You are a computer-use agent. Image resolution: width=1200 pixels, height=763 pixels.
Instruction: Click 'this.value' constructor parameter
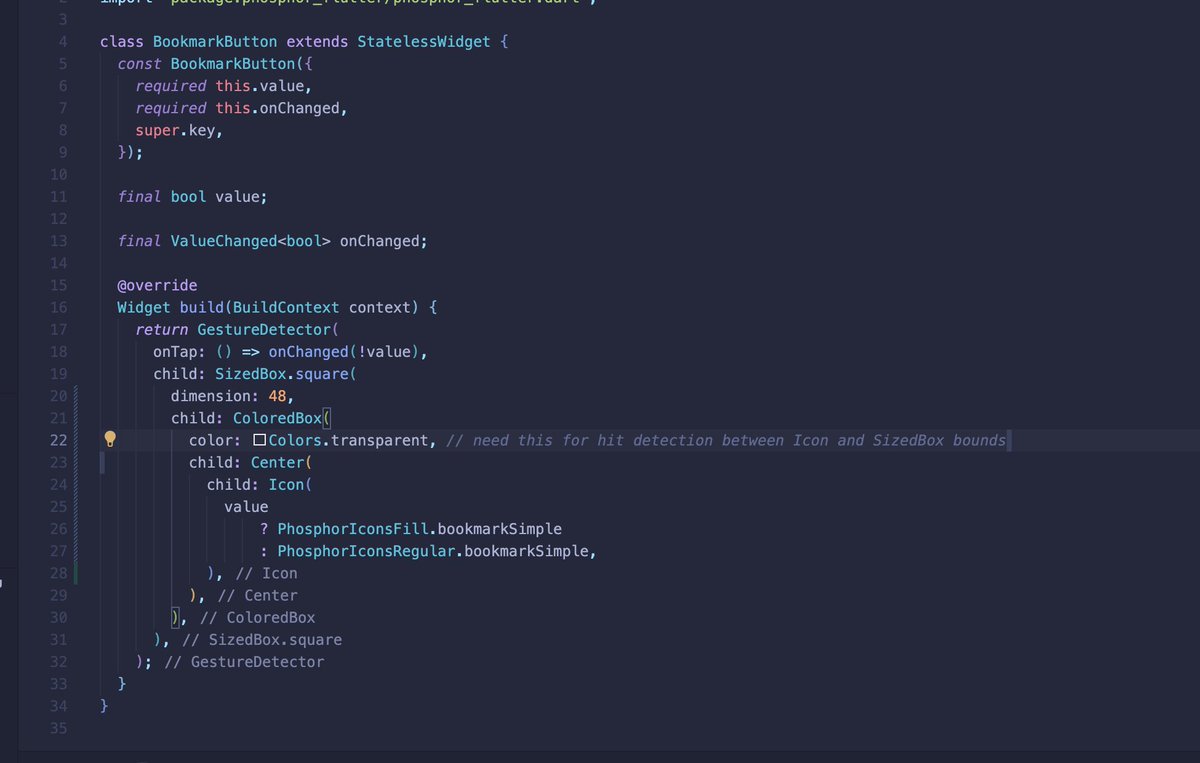pos(260,86)
